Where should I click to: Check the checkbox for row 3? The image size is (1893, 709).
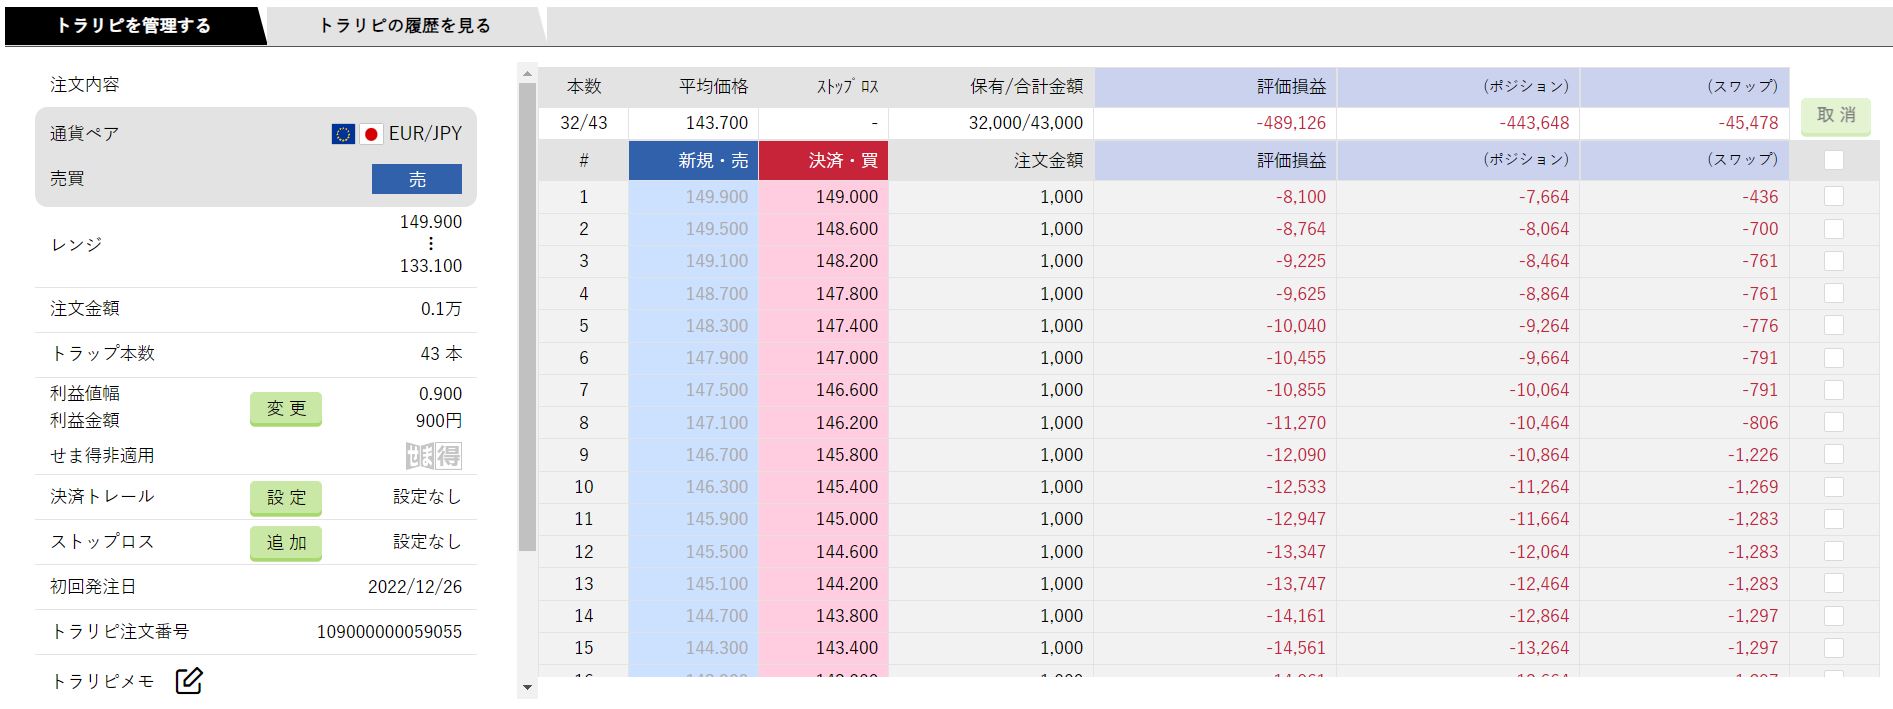click(x=1834, y=261)
